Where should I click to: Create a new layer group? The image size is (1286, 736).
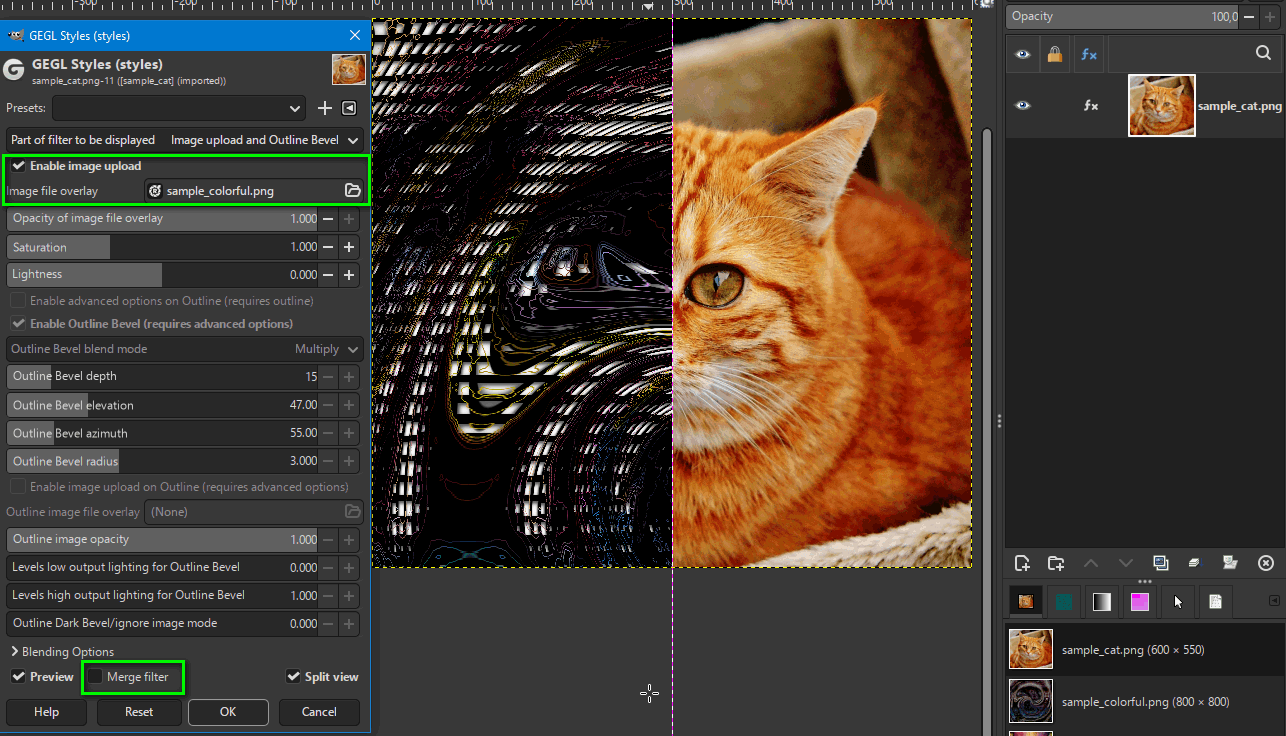(1056, 563)
